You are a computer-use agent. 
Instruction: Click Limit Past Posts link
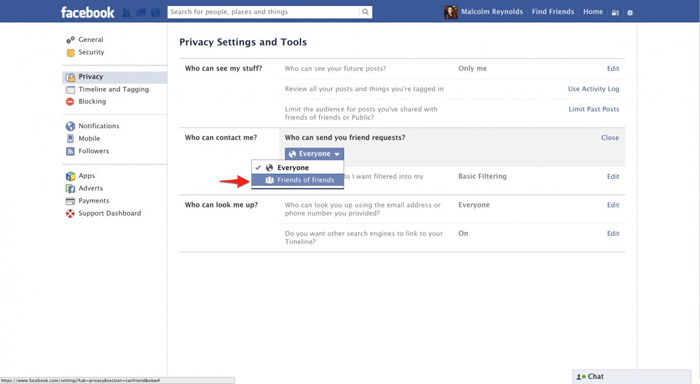(x=594, y=109)
